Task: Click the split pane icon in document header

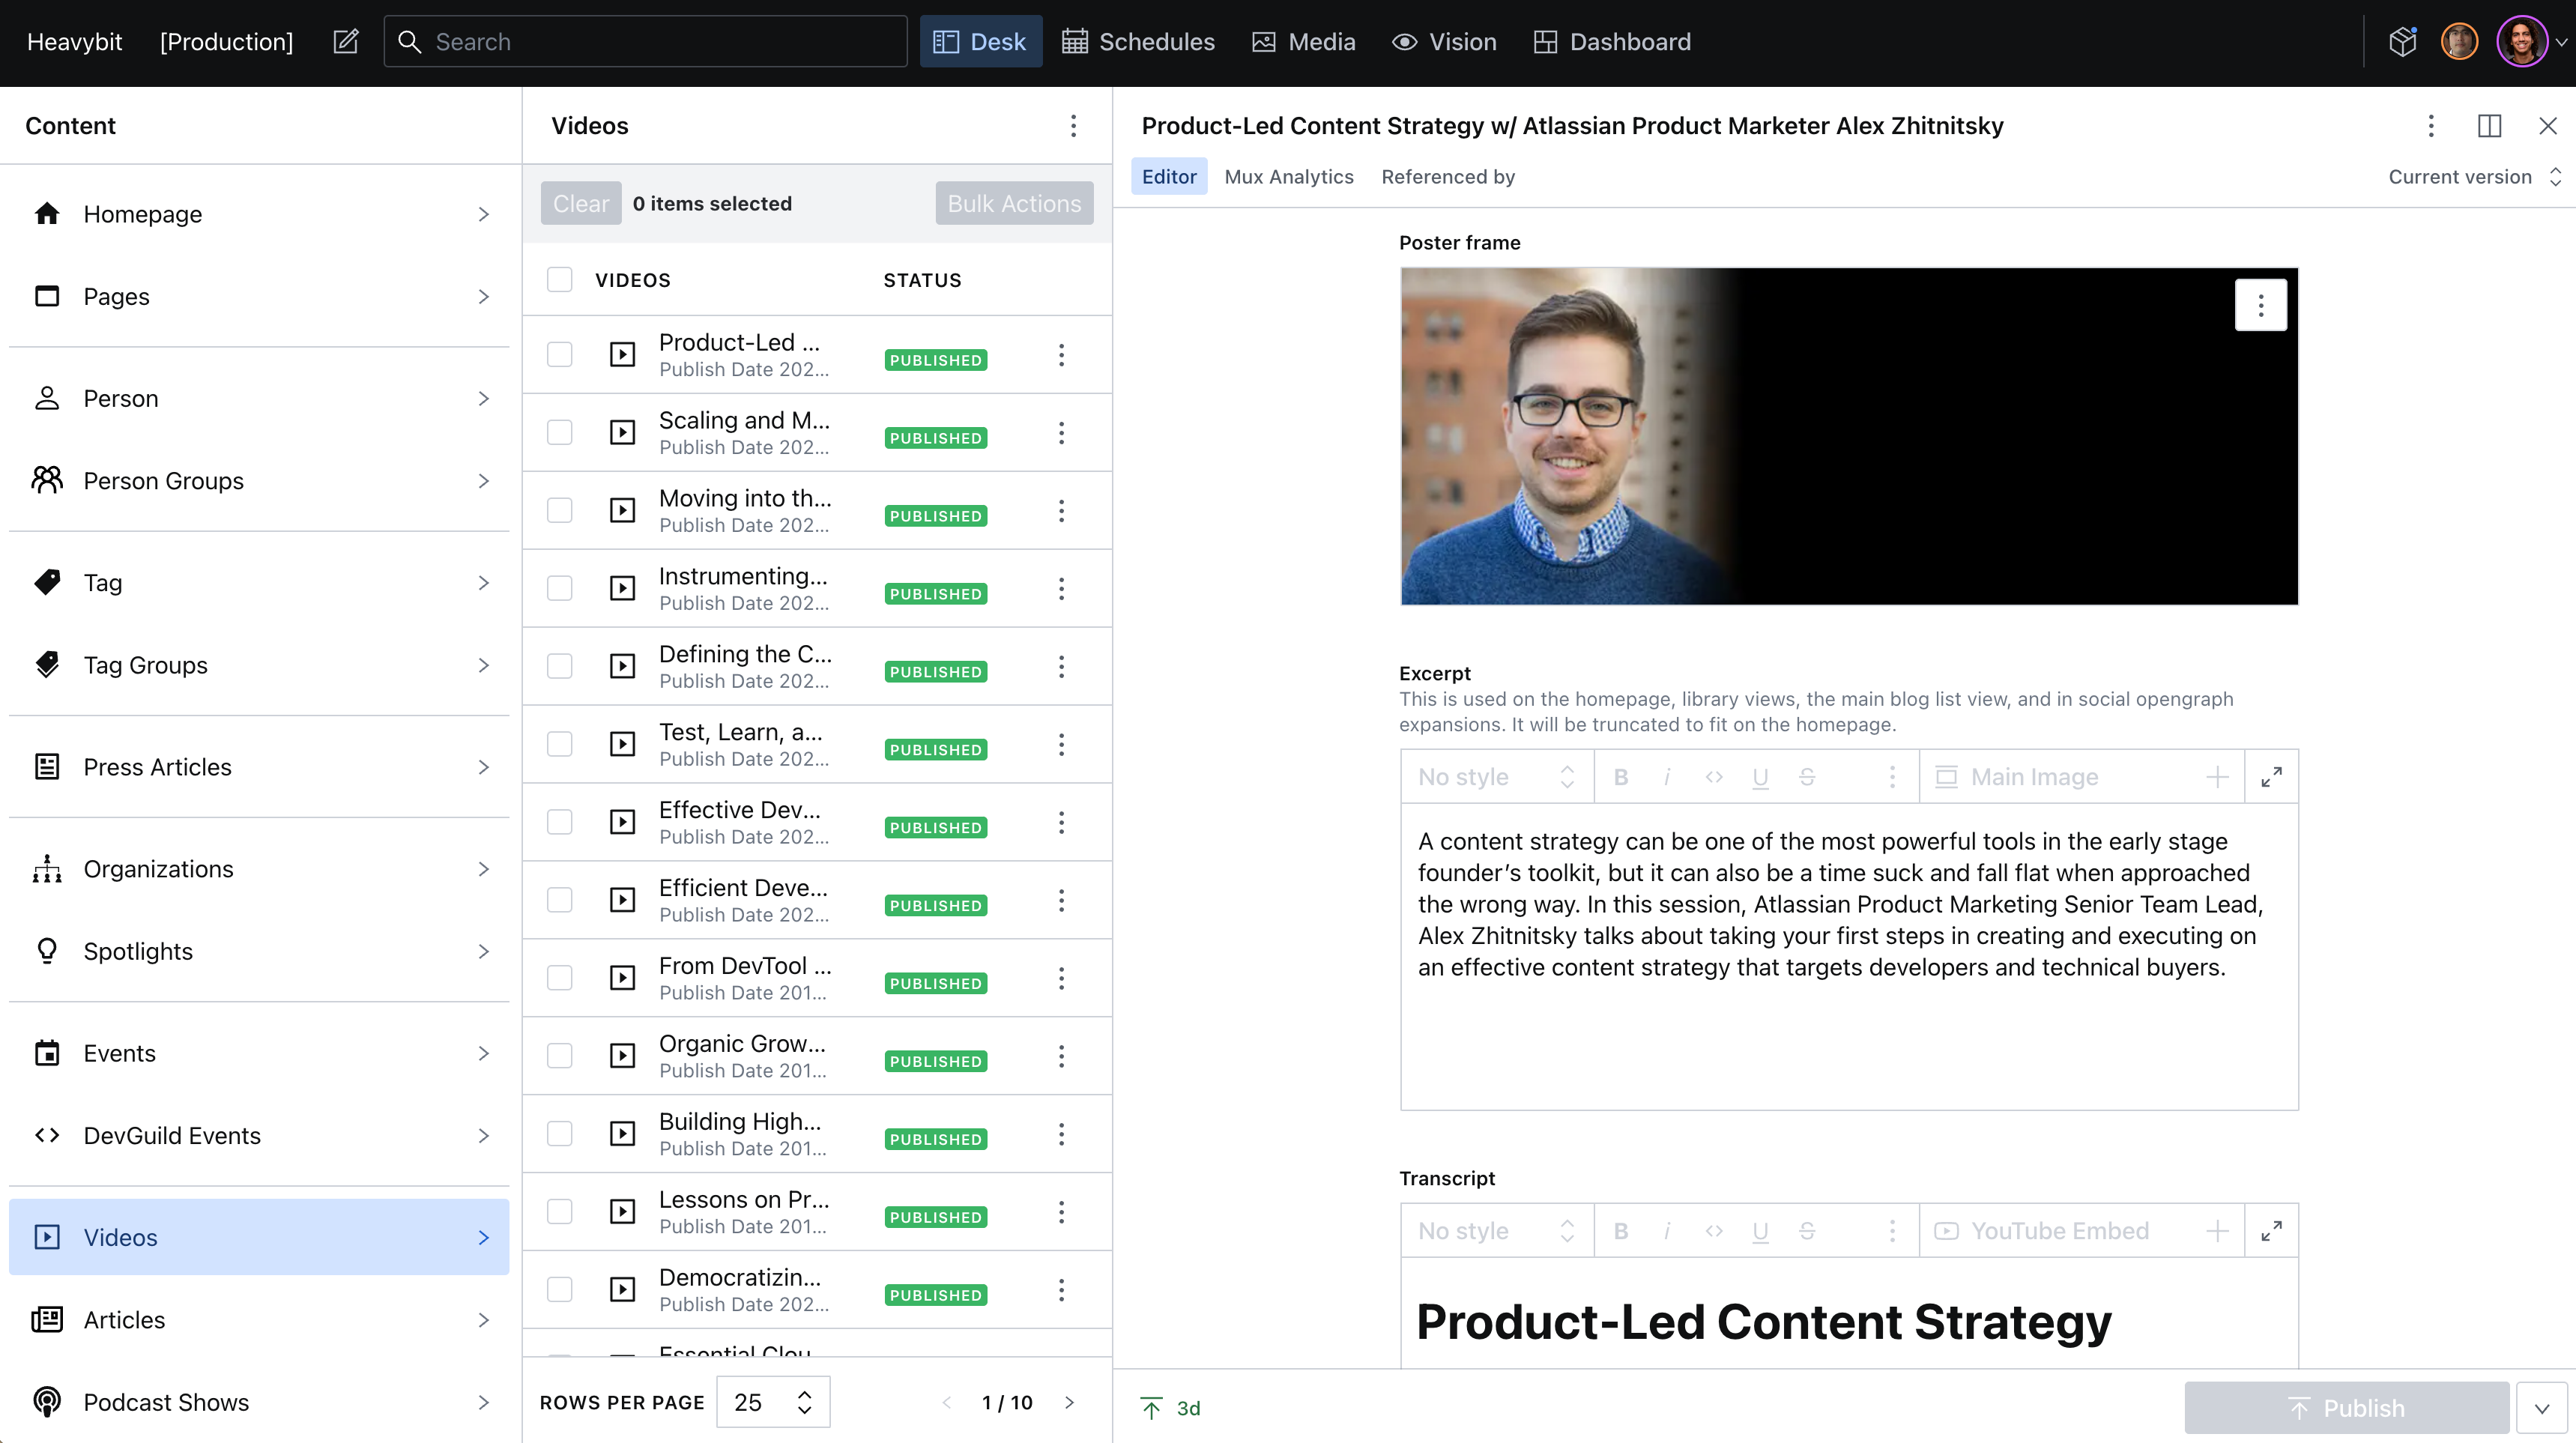Action: [2489, 126]
